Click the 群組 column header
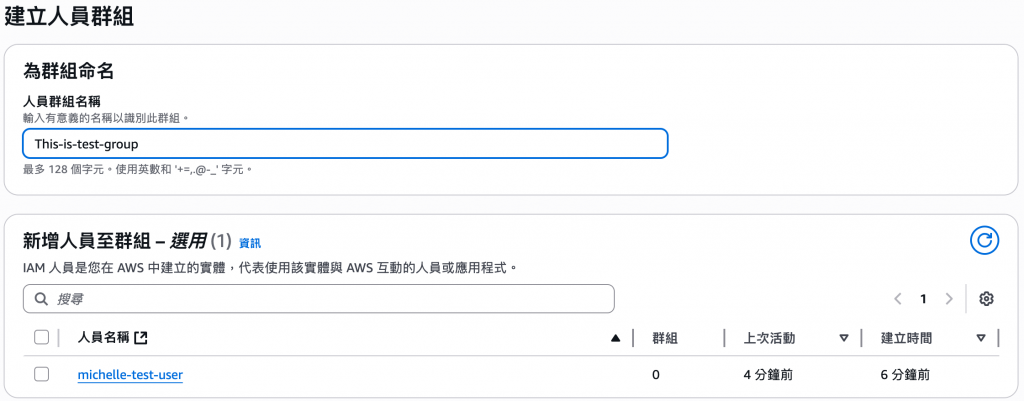The image size is (1024, 401). pos(666,338)
